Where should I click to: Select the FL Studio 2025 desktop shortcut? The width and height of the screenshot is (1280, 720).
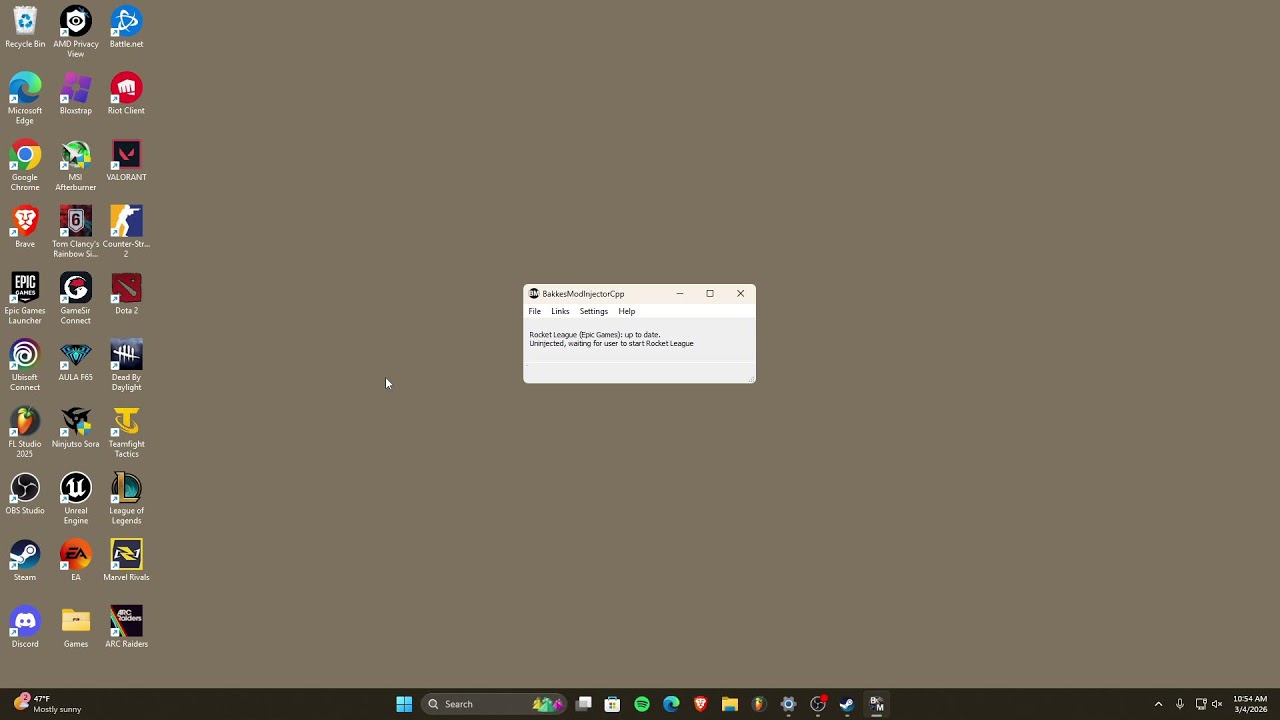(25, 432)
